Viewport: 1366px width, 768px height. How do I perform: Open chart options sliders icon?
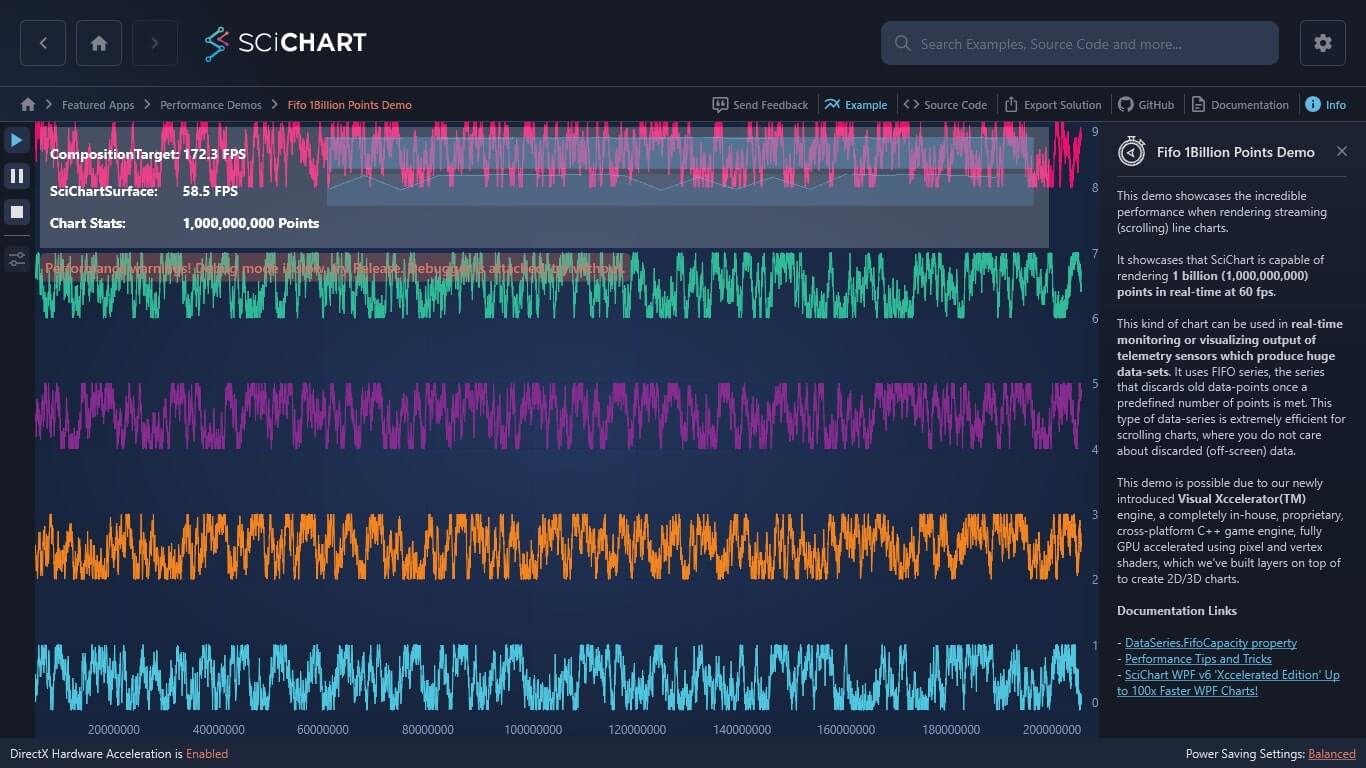(x=17, y=260)
